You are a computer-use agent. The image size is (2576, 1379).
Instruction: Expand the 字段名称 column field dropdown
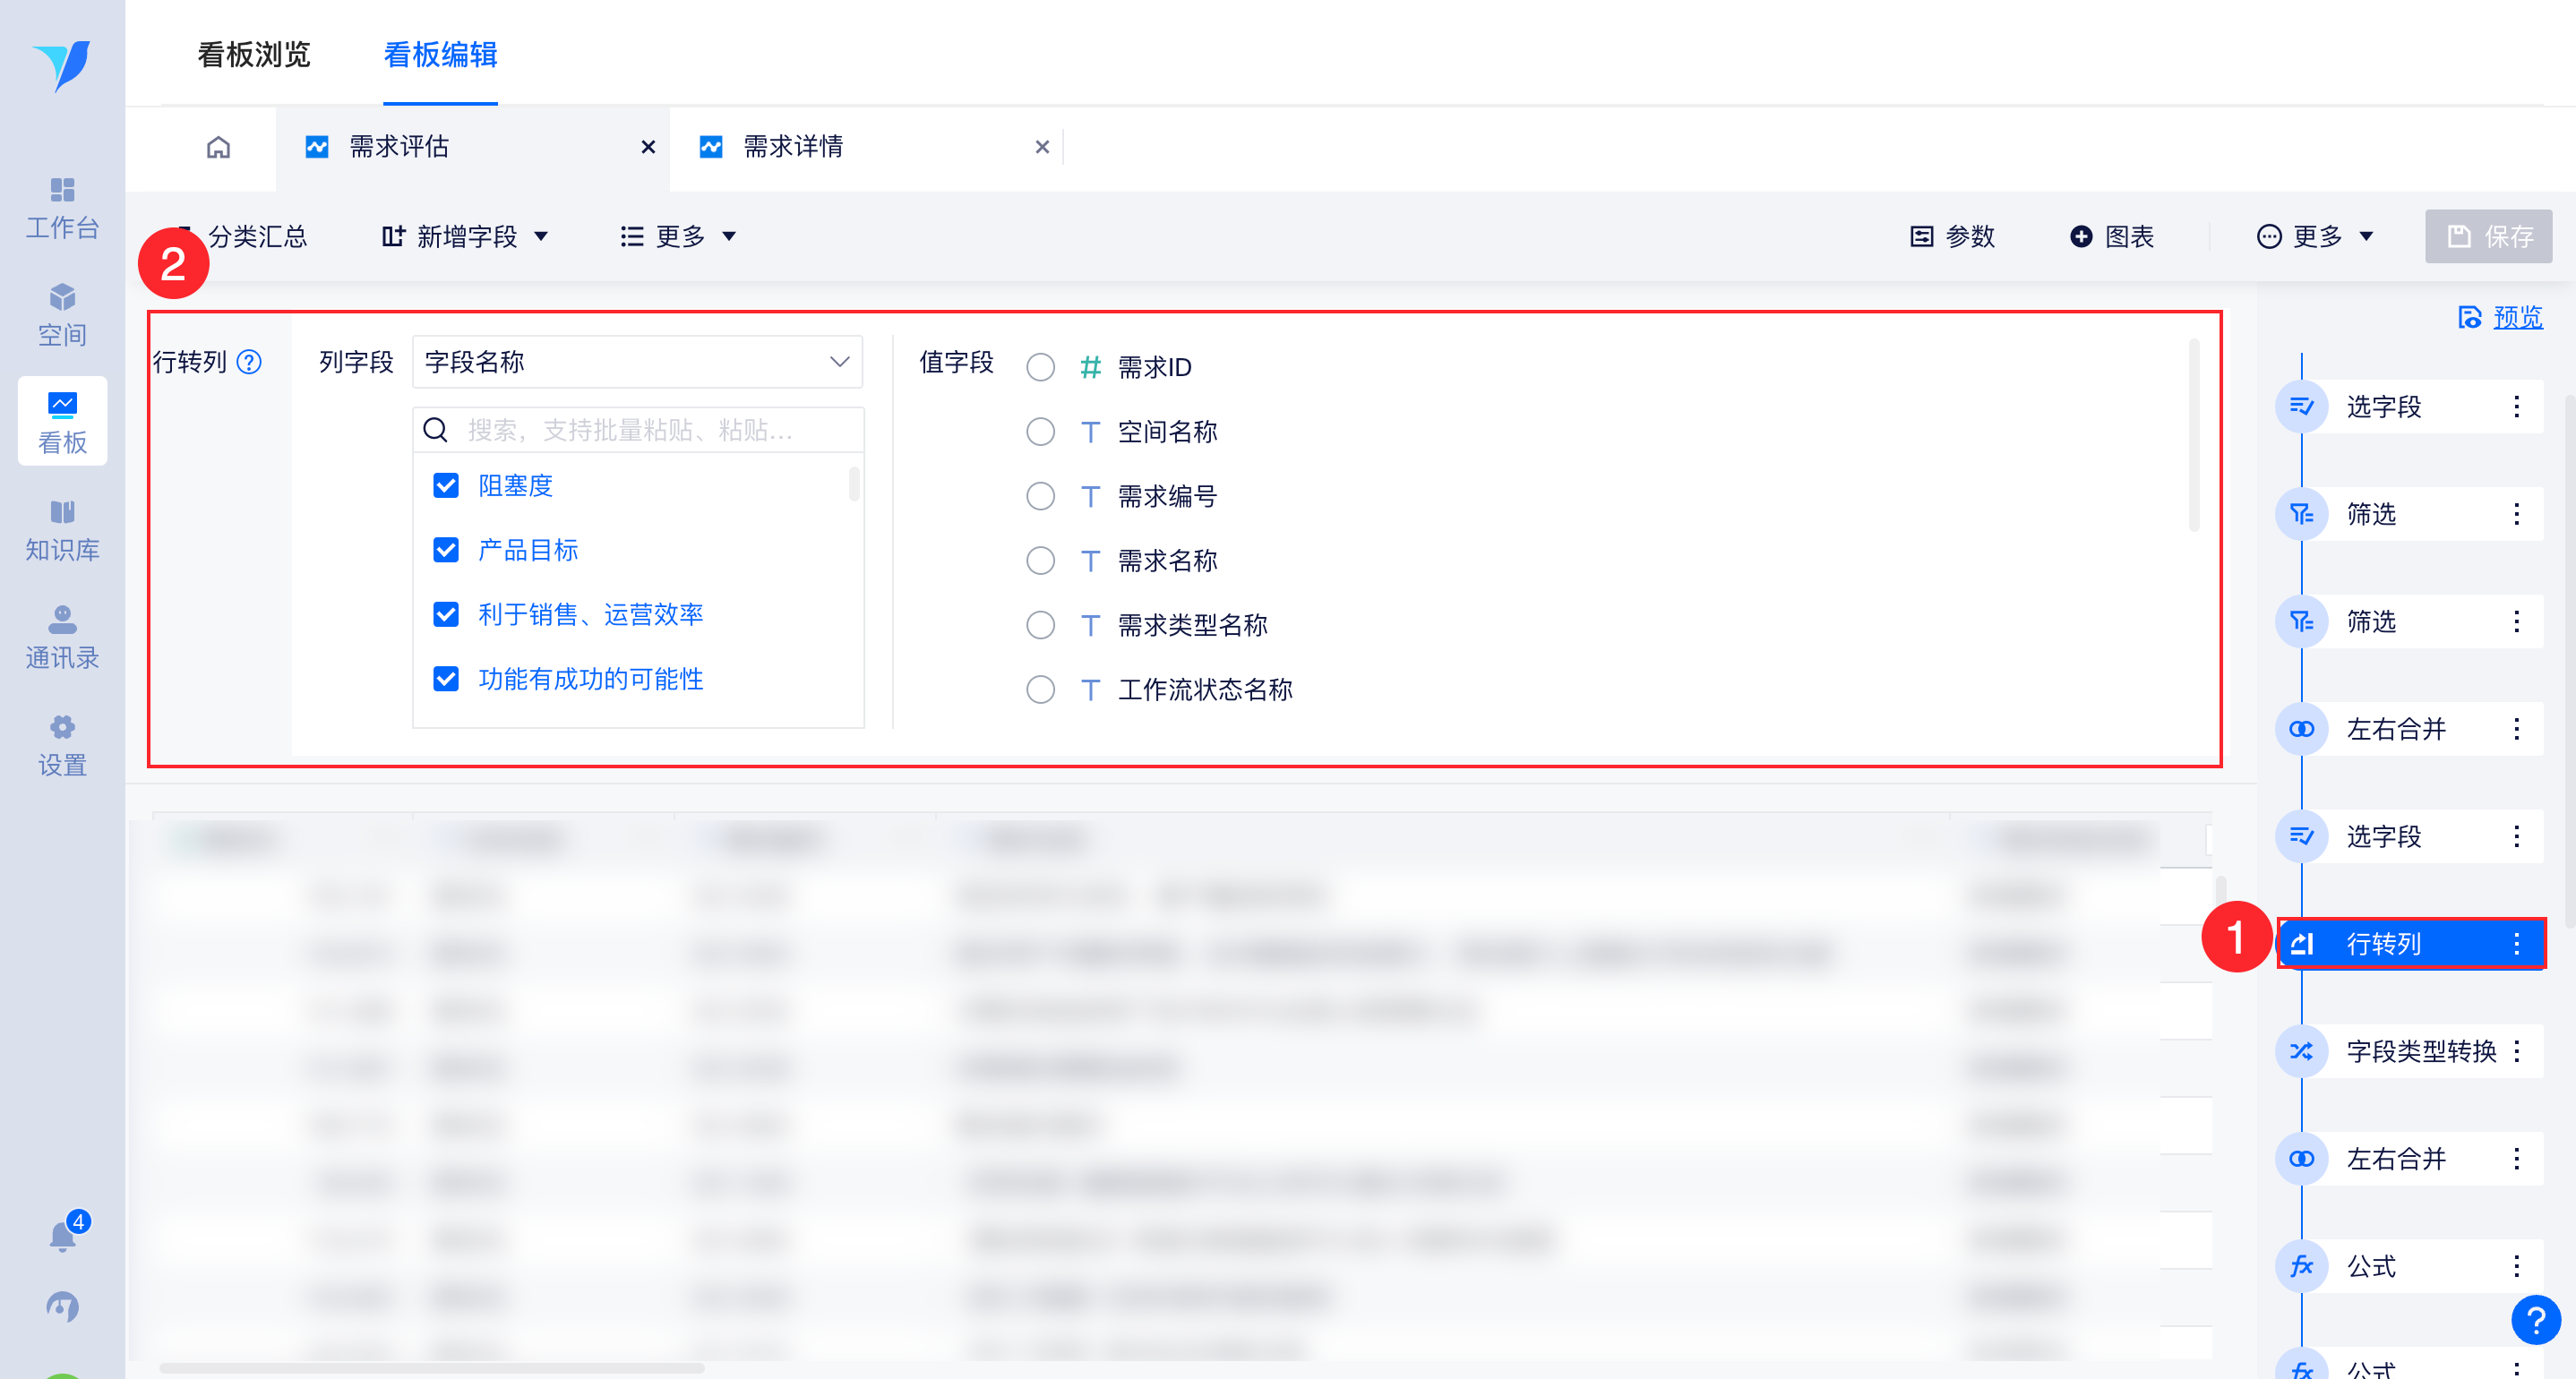637,362
